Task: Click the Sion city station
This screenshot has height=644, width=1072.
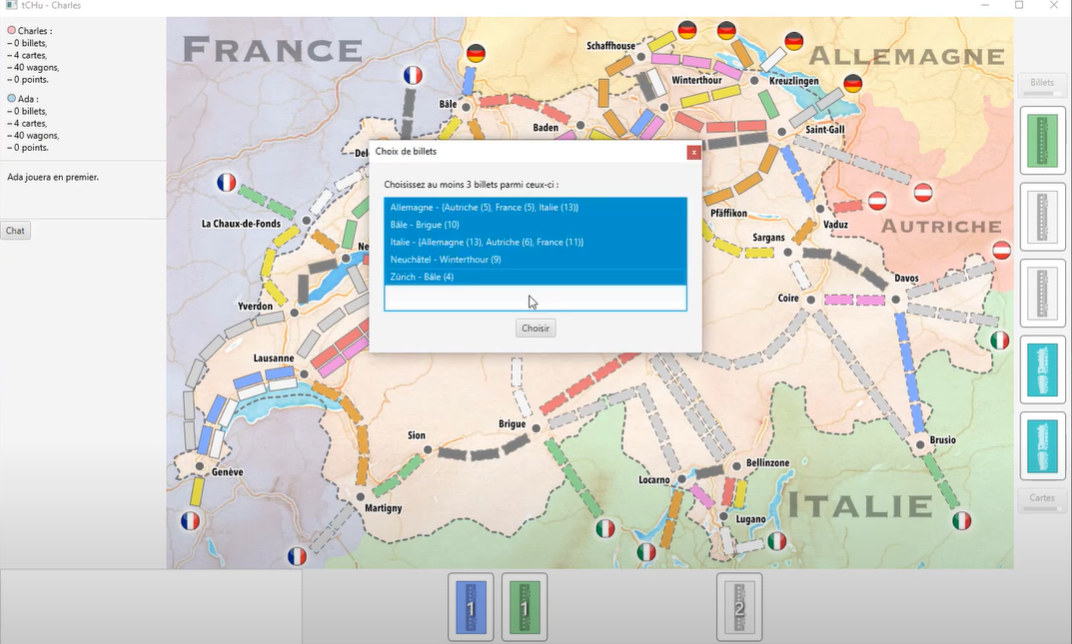Action: click(427, 450)
